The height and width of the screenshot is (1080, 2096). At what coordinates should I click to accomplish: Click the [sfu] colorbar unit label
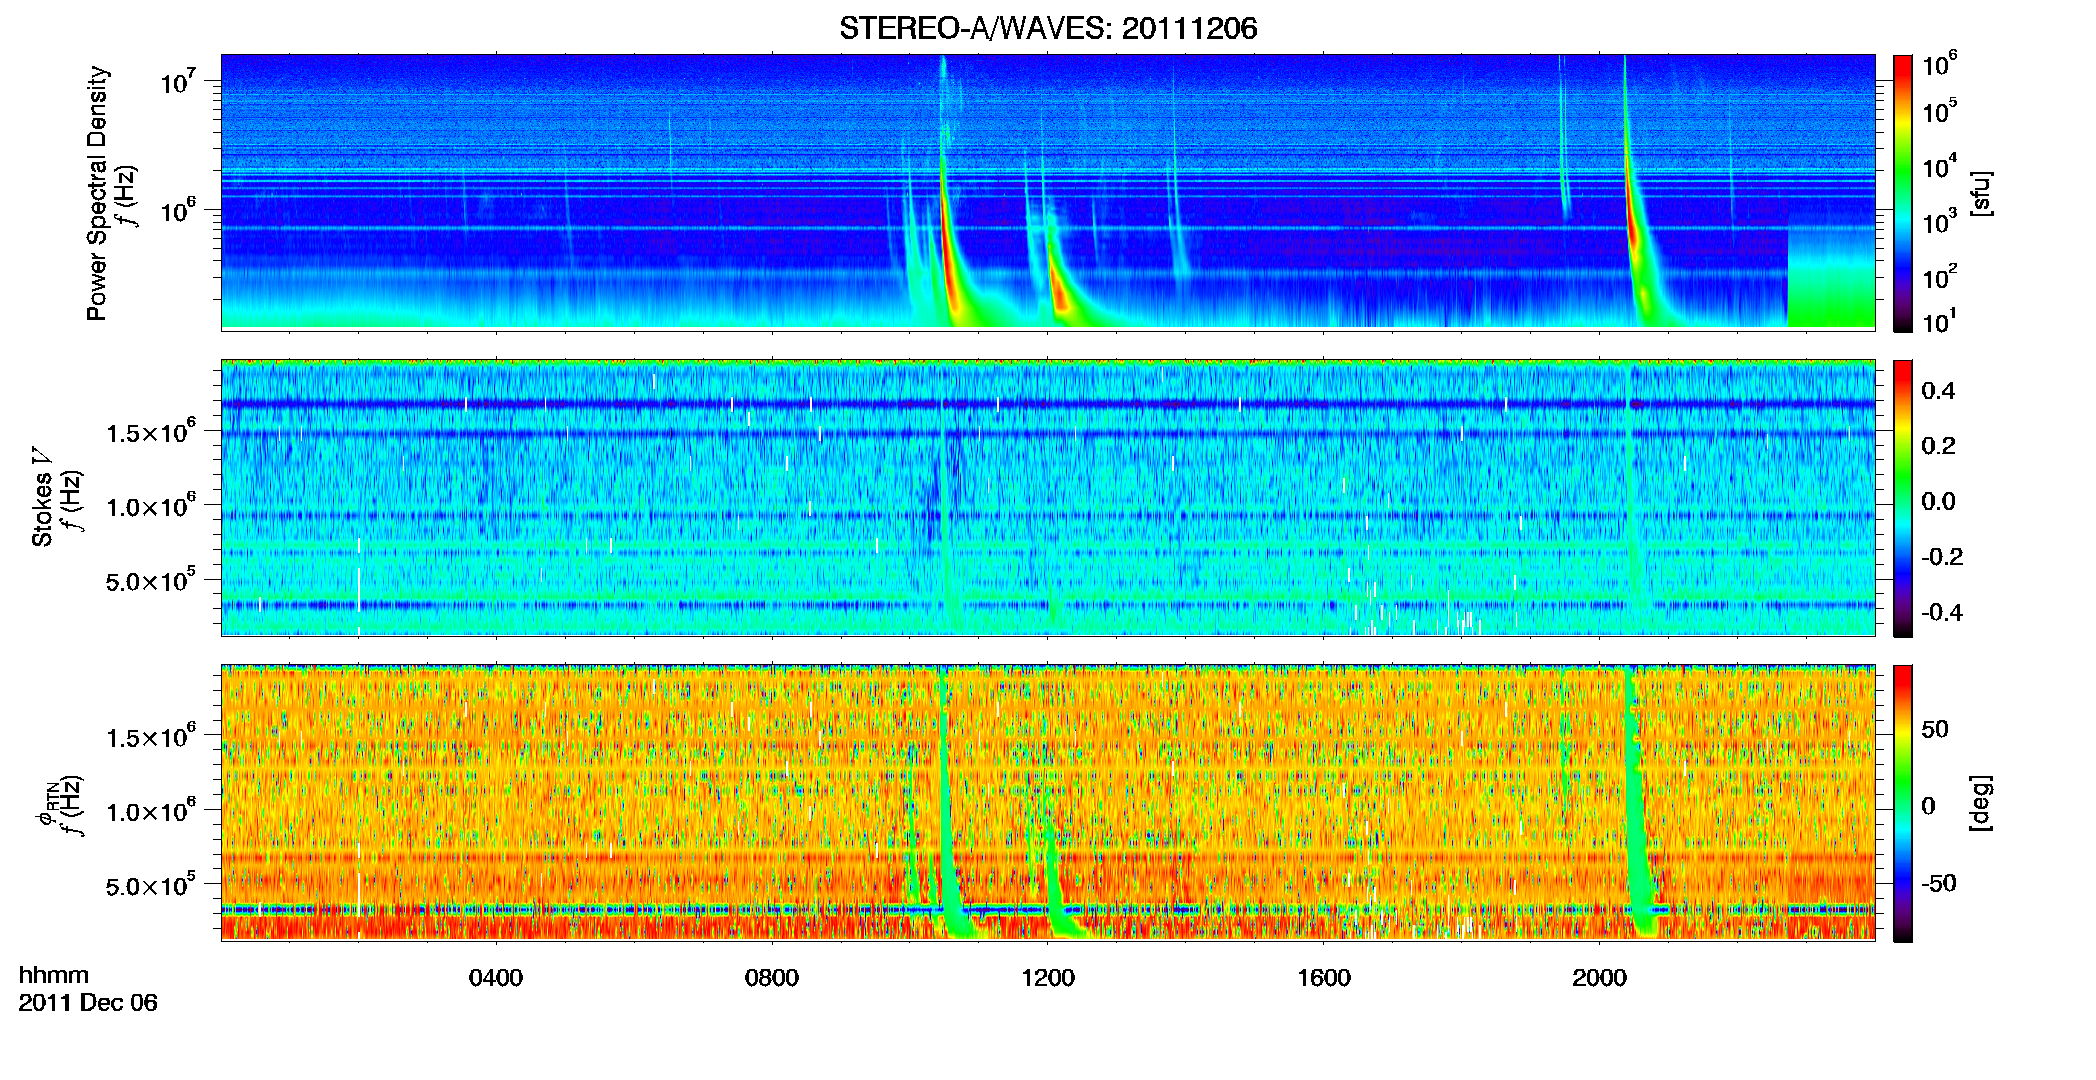(1981, 193)
